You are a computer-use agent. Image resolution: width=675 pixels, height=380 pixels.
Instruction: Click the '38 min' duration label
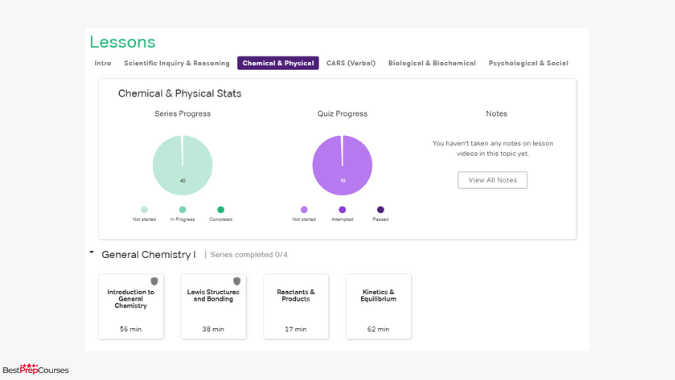(x=214, y=329)
